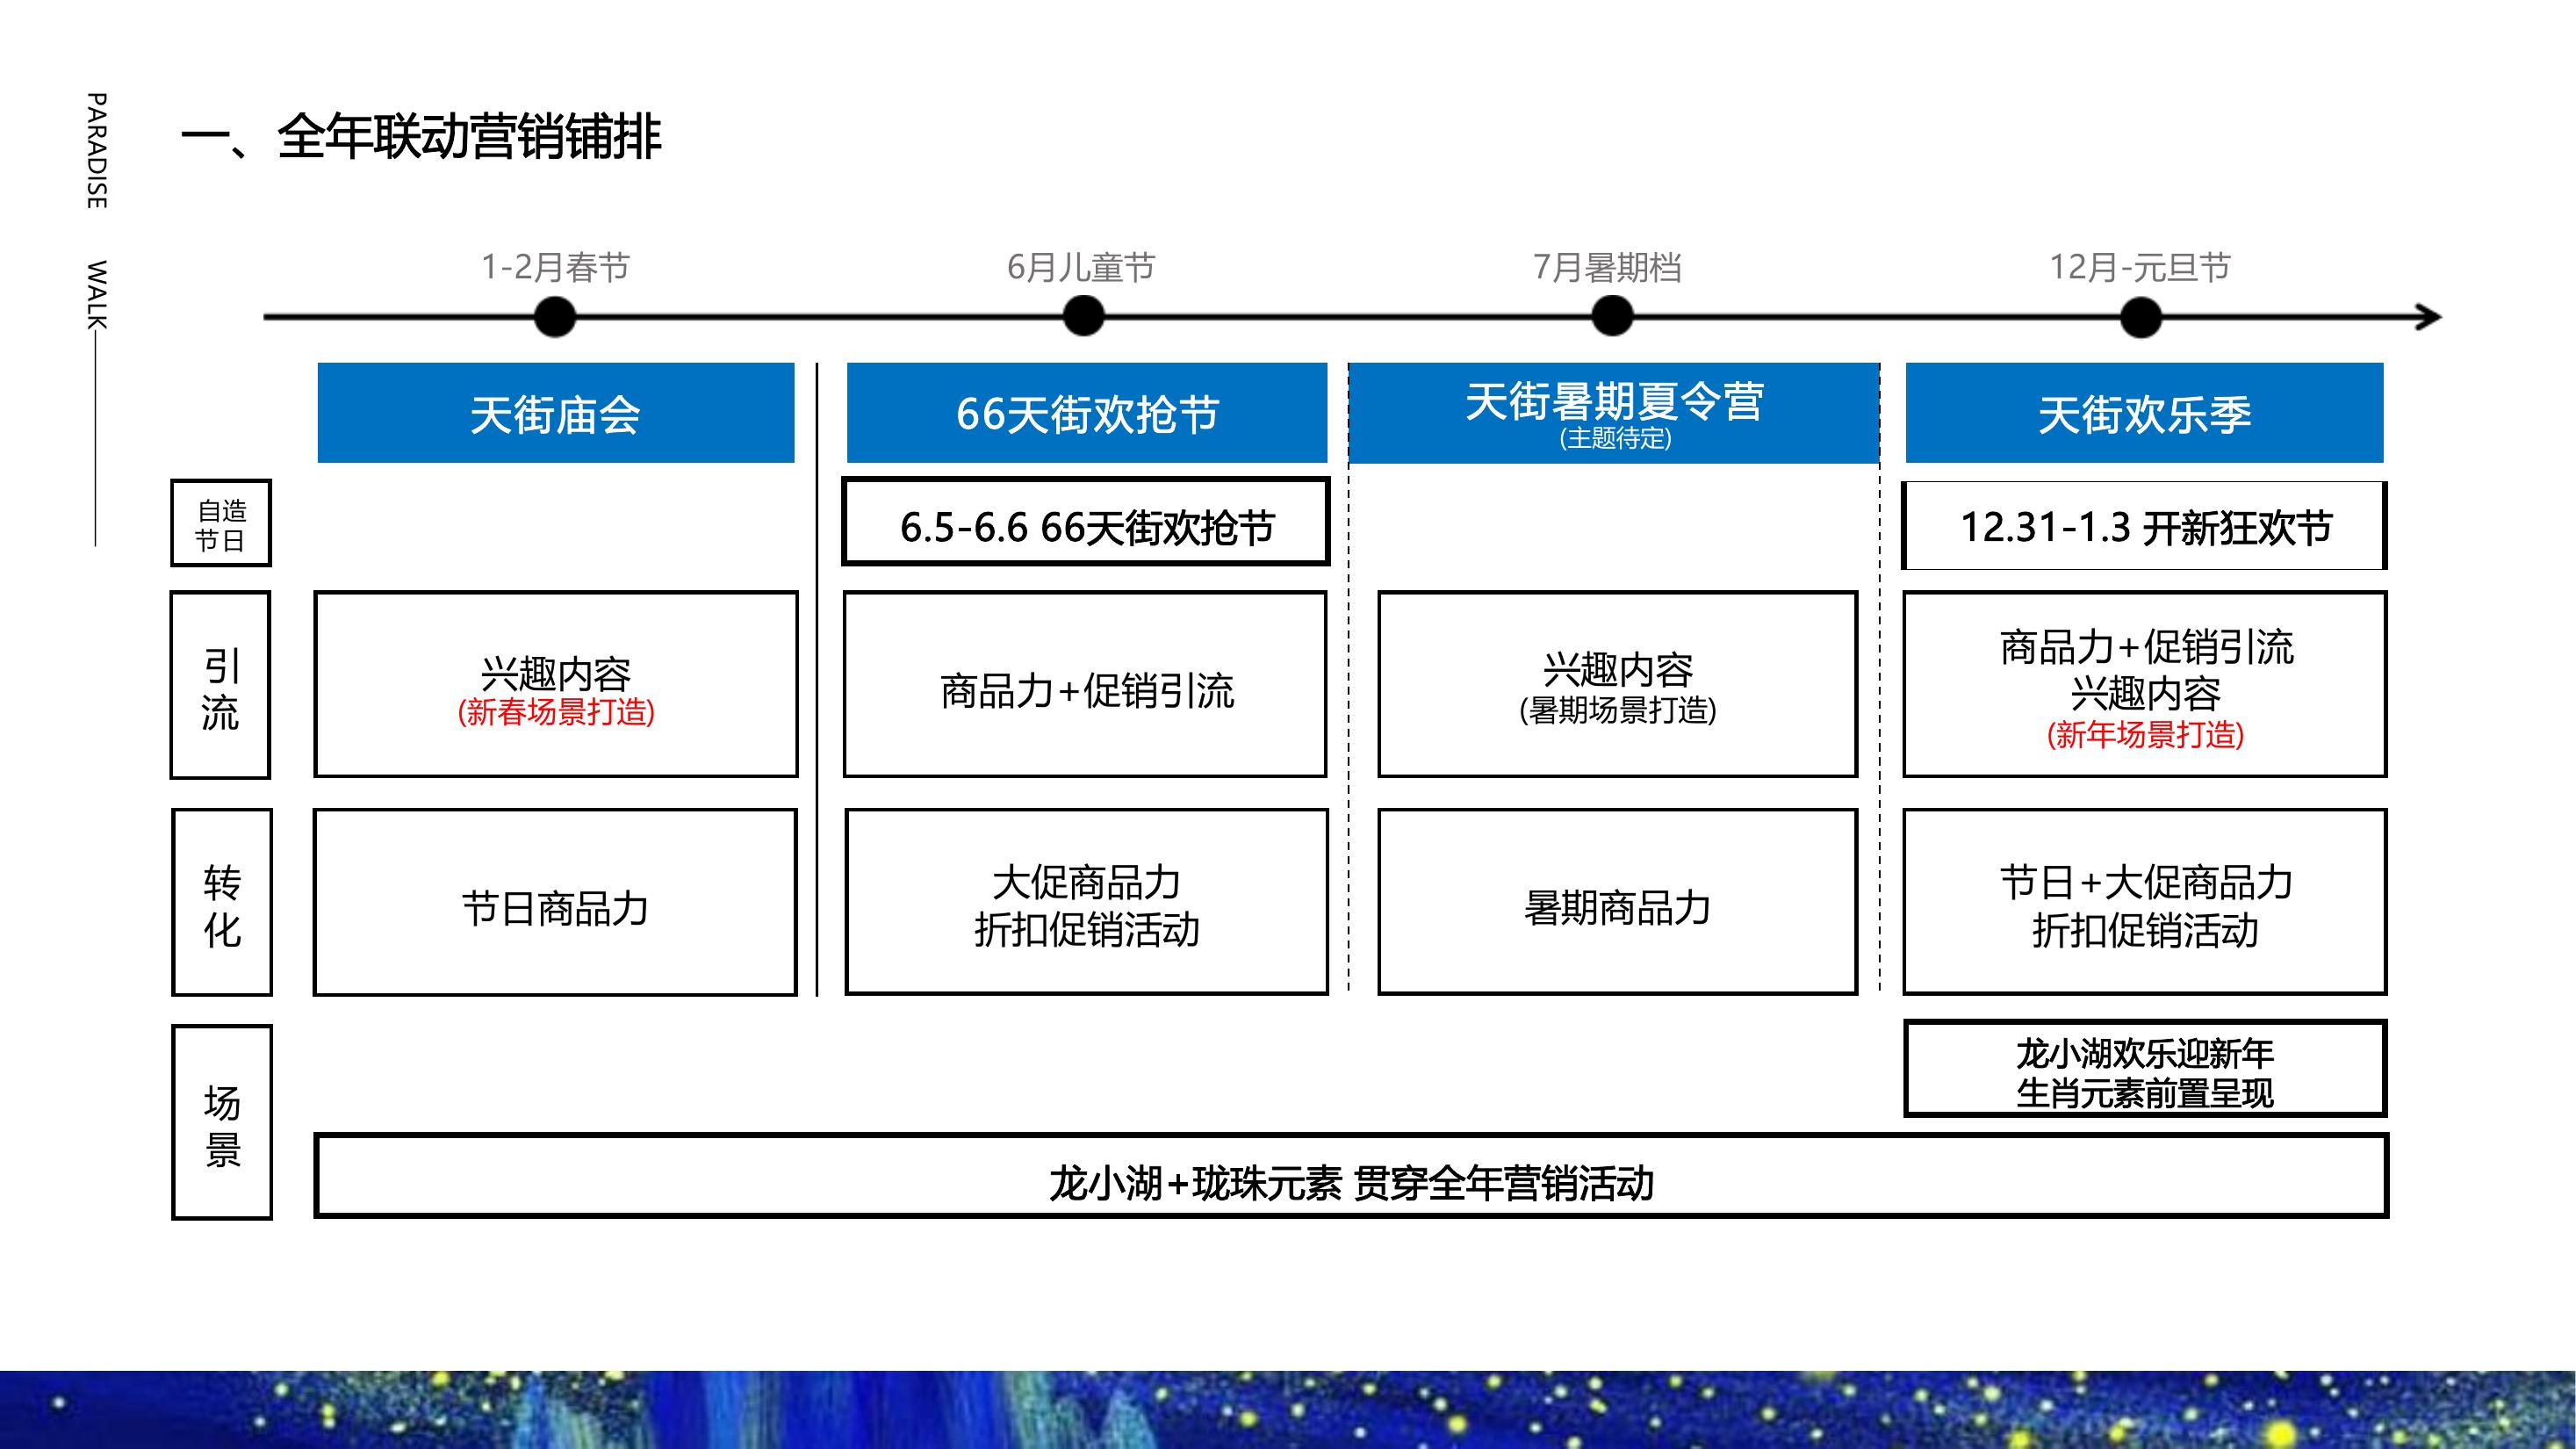Click the 生肖元素前置呈现 text

[2145, 1093]
